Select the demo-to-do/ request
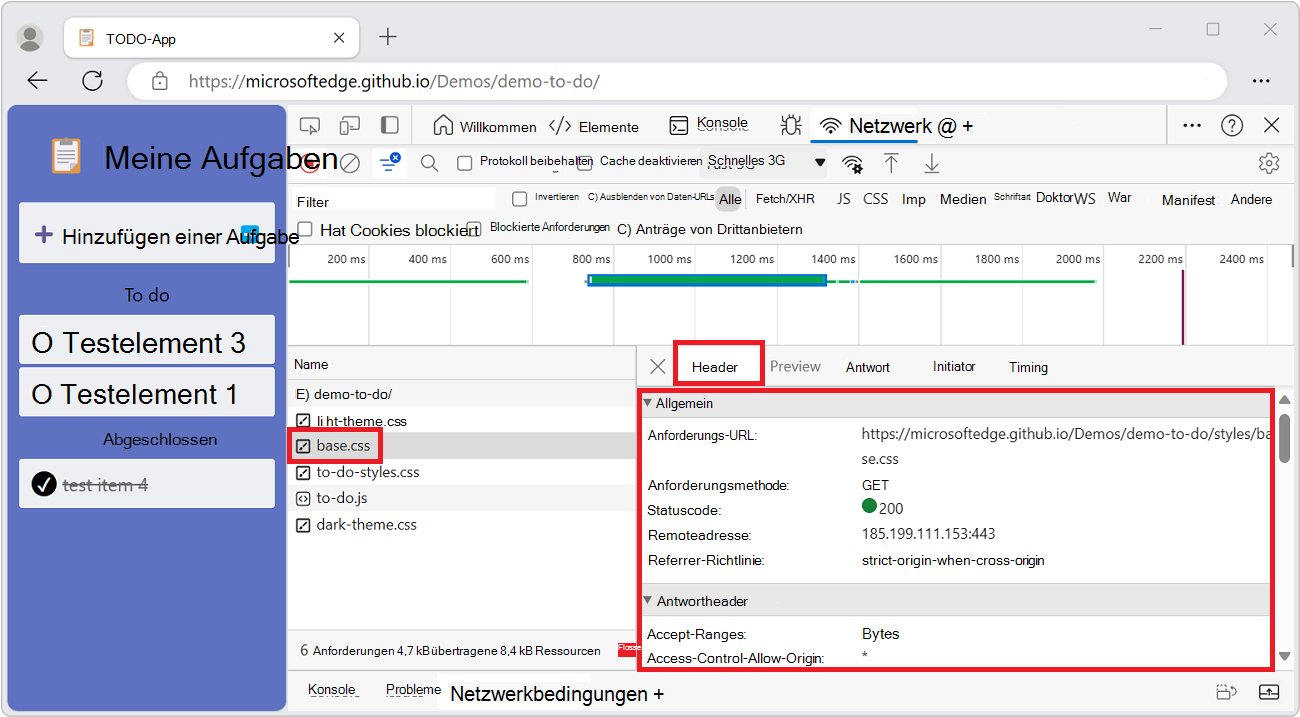 [x=461, y=394]
